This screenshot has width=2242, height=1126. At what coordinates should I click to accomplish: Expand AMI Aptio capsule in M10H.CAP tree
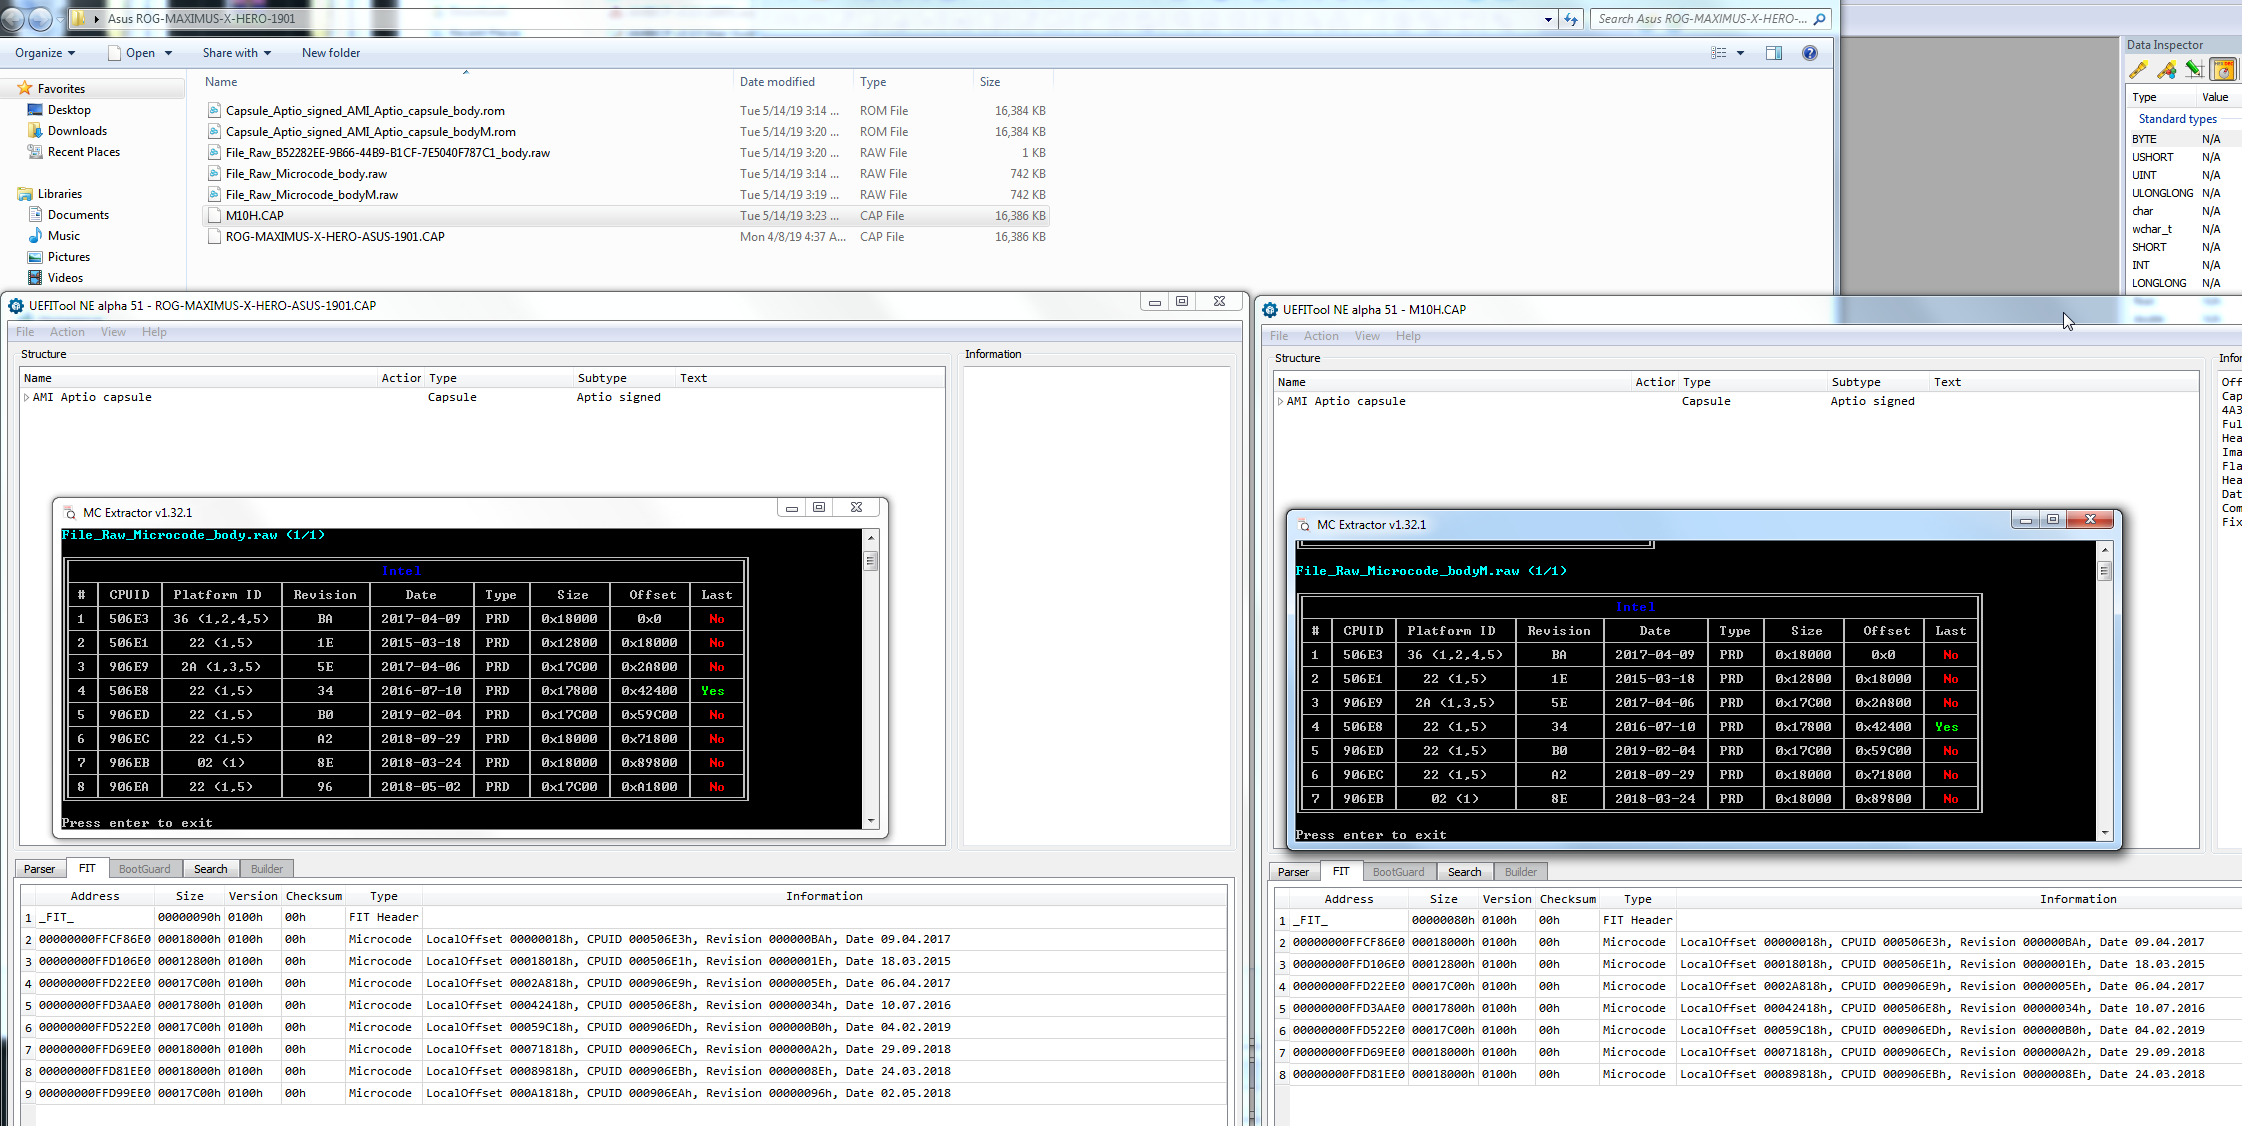[1280, 402]
